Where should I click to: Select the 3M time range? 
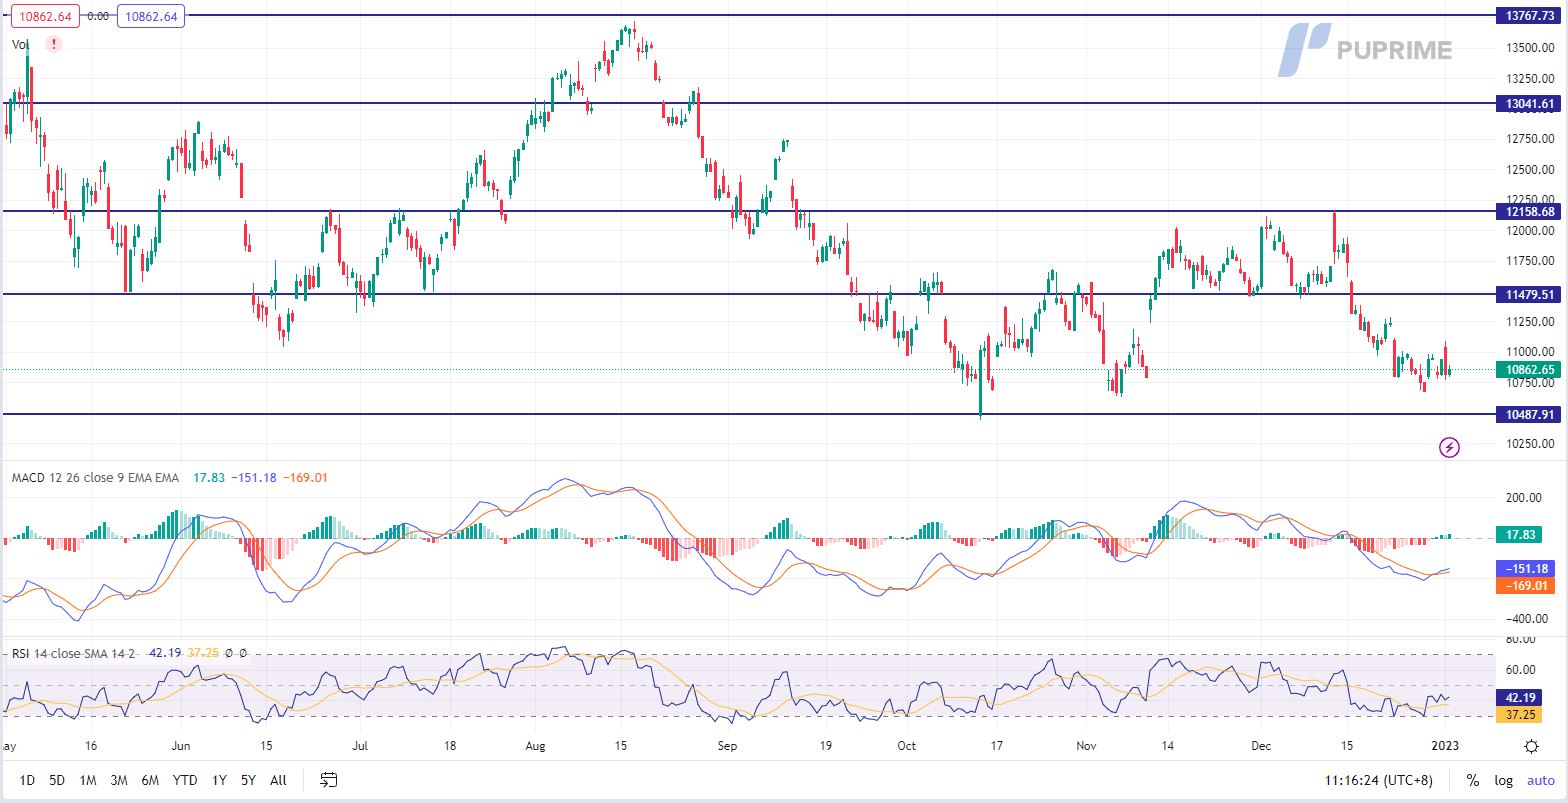(119, 780)
